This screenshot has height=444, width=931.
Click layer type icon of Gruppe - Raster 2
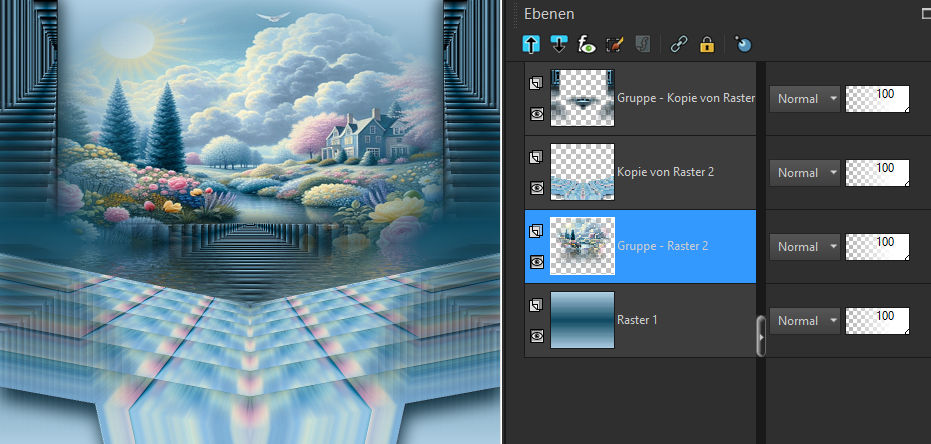(536, 231)
